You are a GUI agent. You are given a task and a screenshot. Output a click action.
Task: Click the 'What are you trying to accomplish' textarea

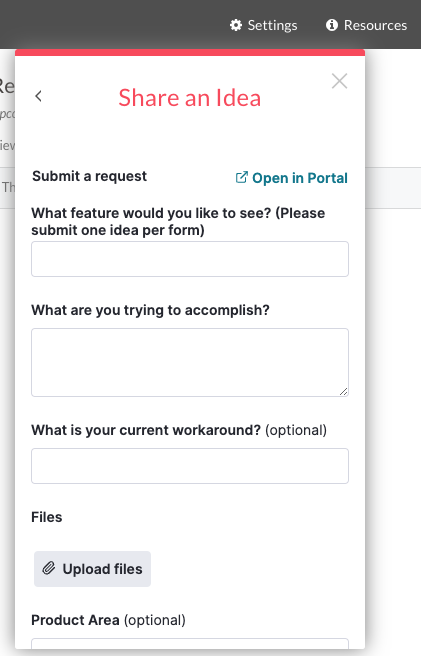point(190,362)
